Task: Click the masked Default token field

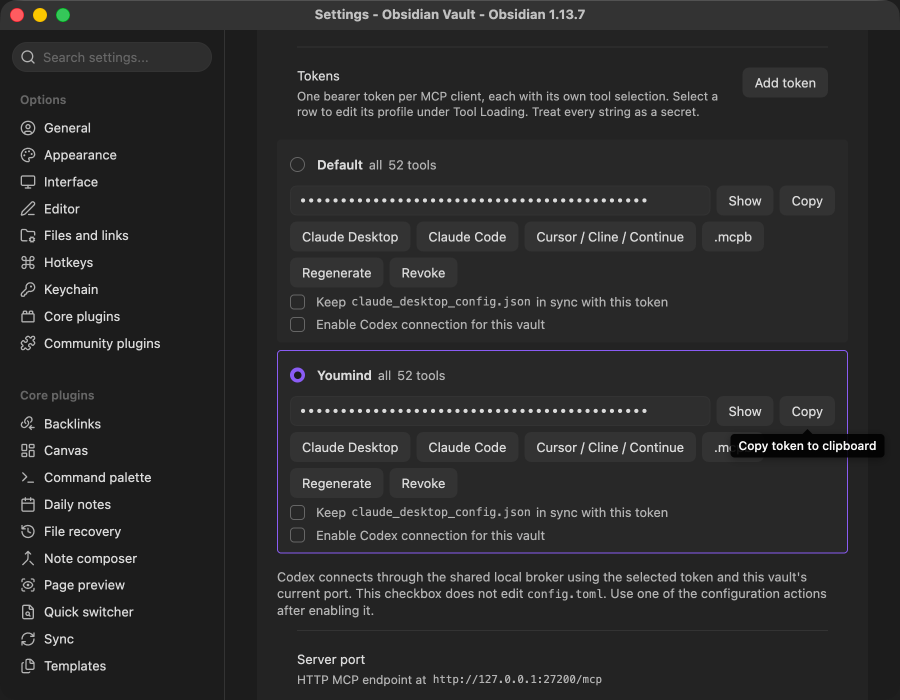Action: [500, 201]
